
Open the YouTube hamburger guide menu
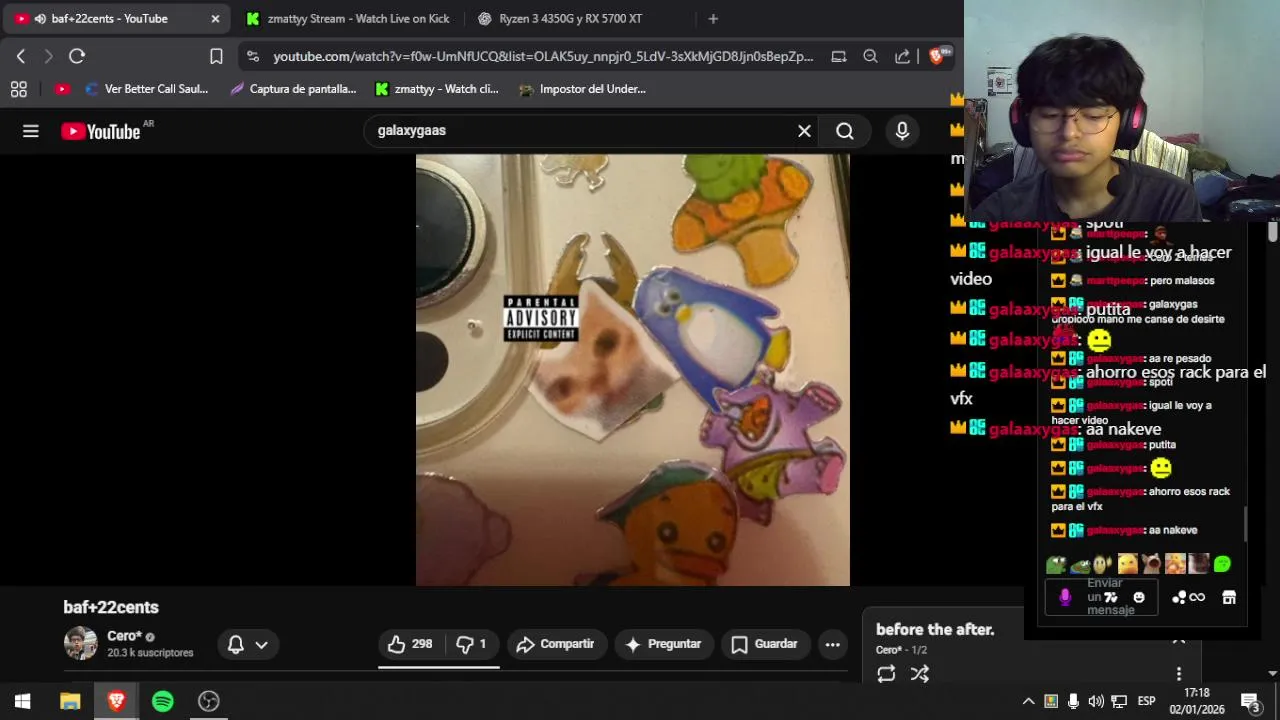pos(31,131)
